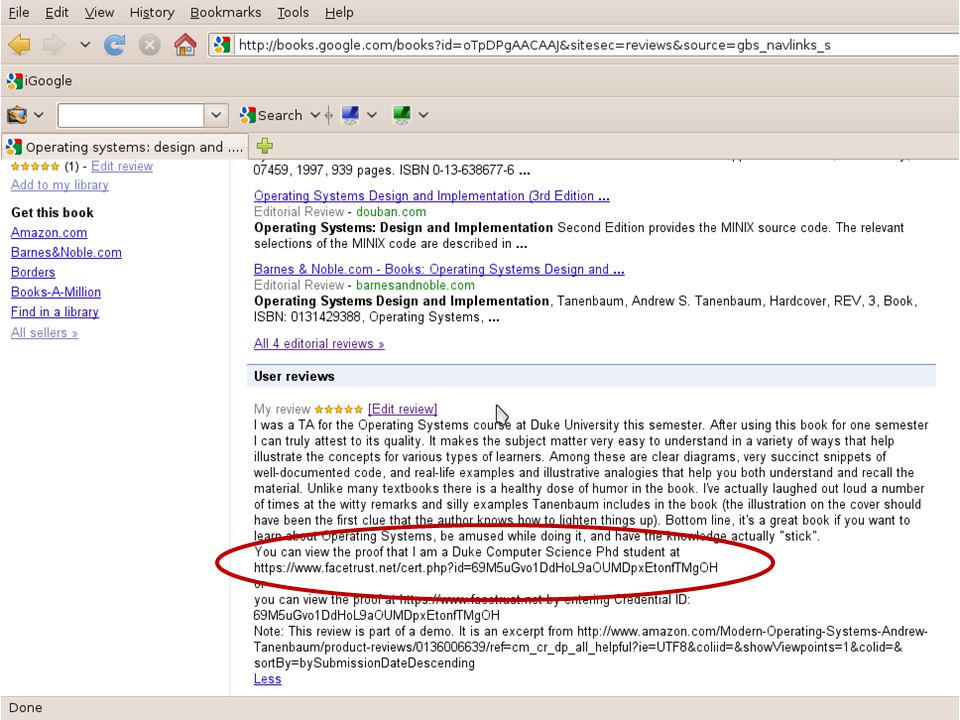Expand the search box history dropdown
The width and height of the screenshot is (960, 720).
point(216,115)
